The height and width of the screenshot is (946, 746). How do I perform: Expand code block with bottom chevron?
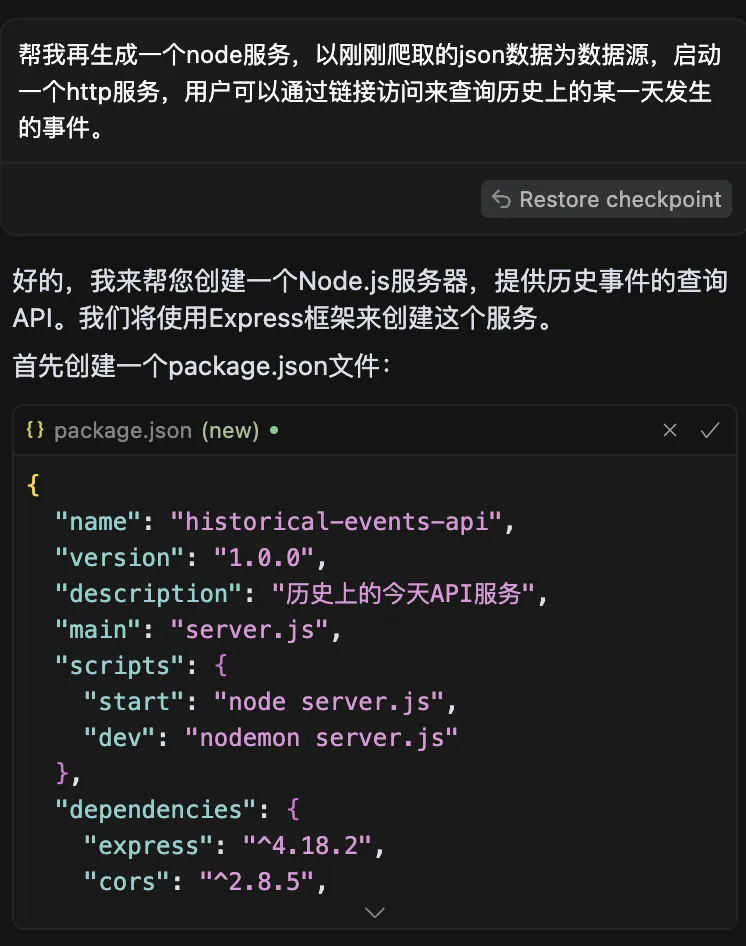[375, 912]
